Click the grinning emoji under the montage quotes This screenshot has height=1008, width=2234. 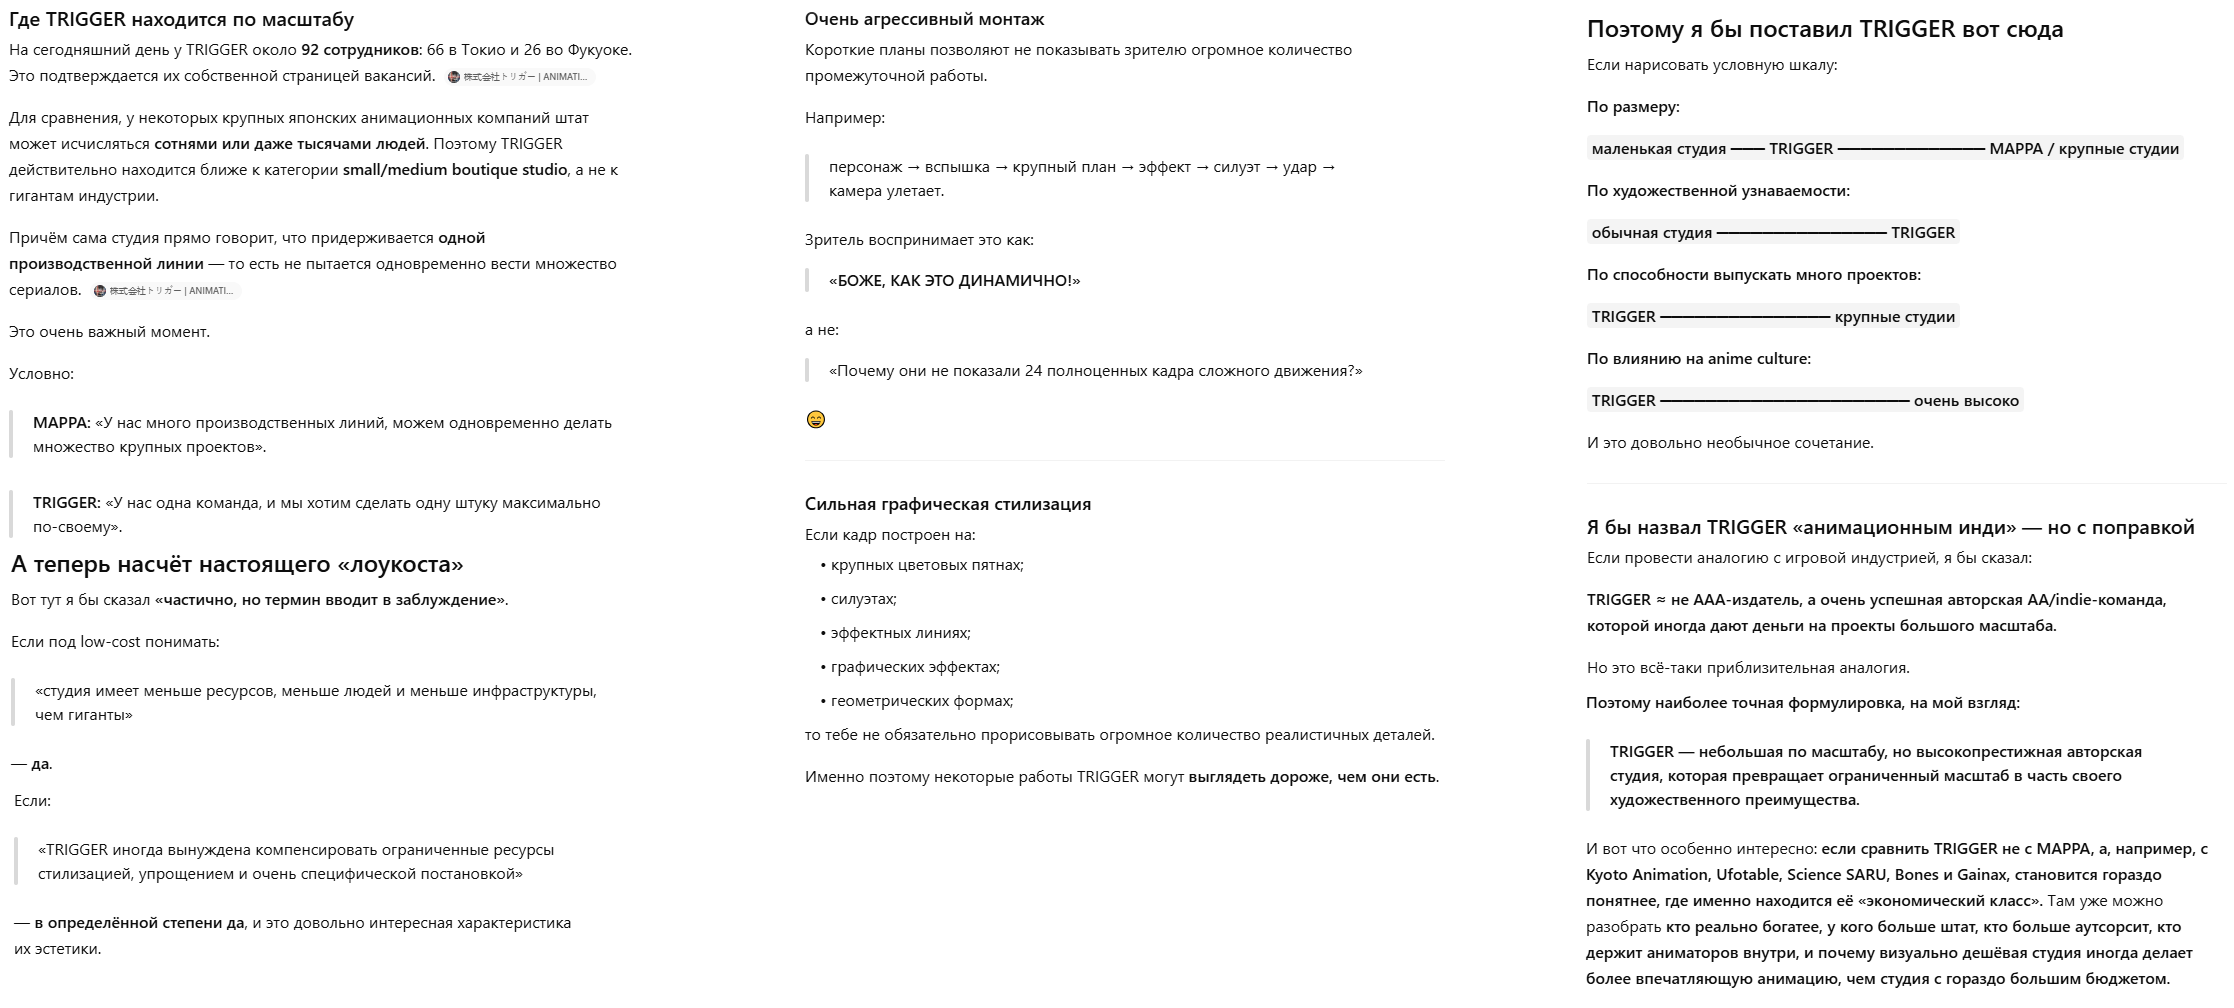(816, 419)
